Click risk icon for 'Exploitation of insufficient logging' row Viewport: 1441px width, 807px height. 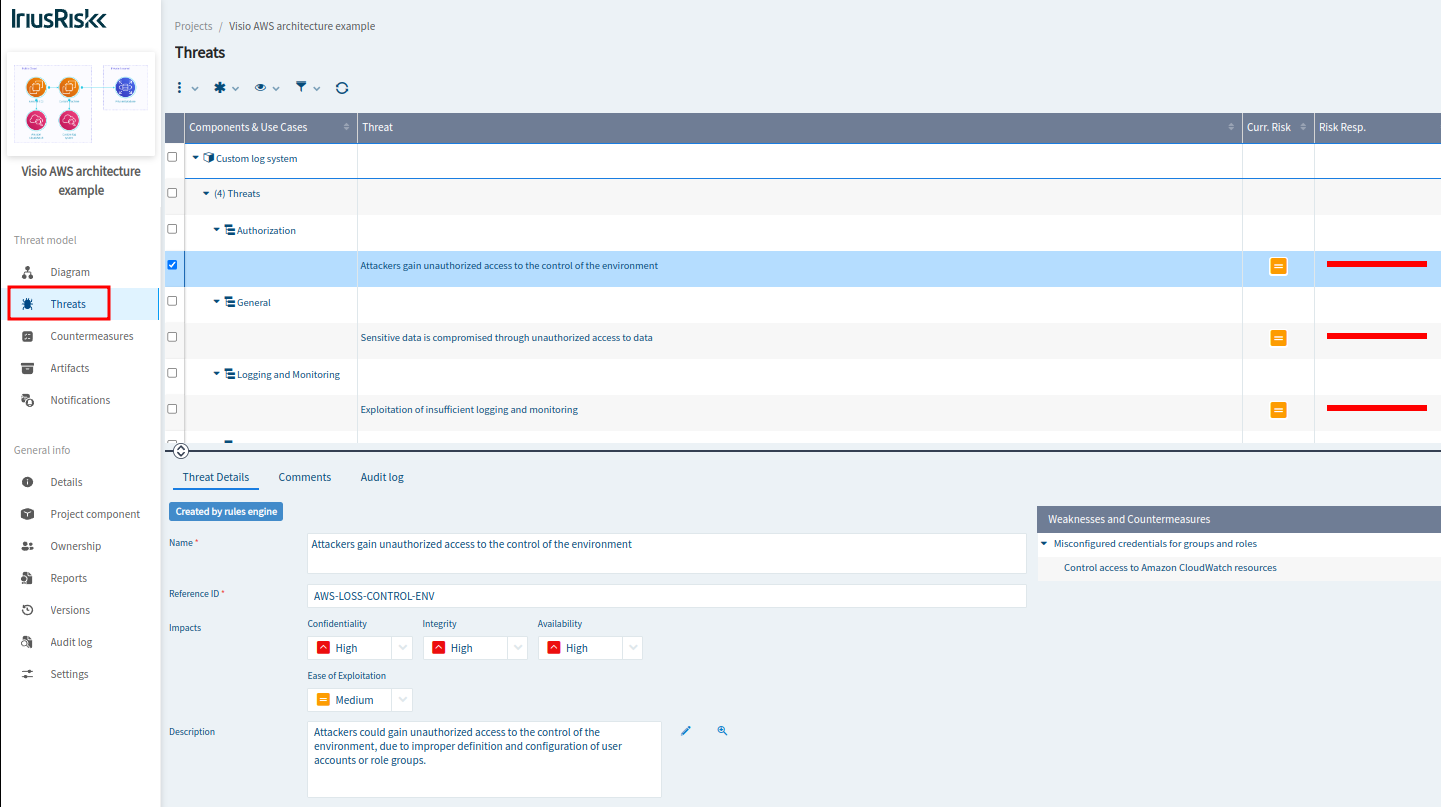(x=1278, y=410)
